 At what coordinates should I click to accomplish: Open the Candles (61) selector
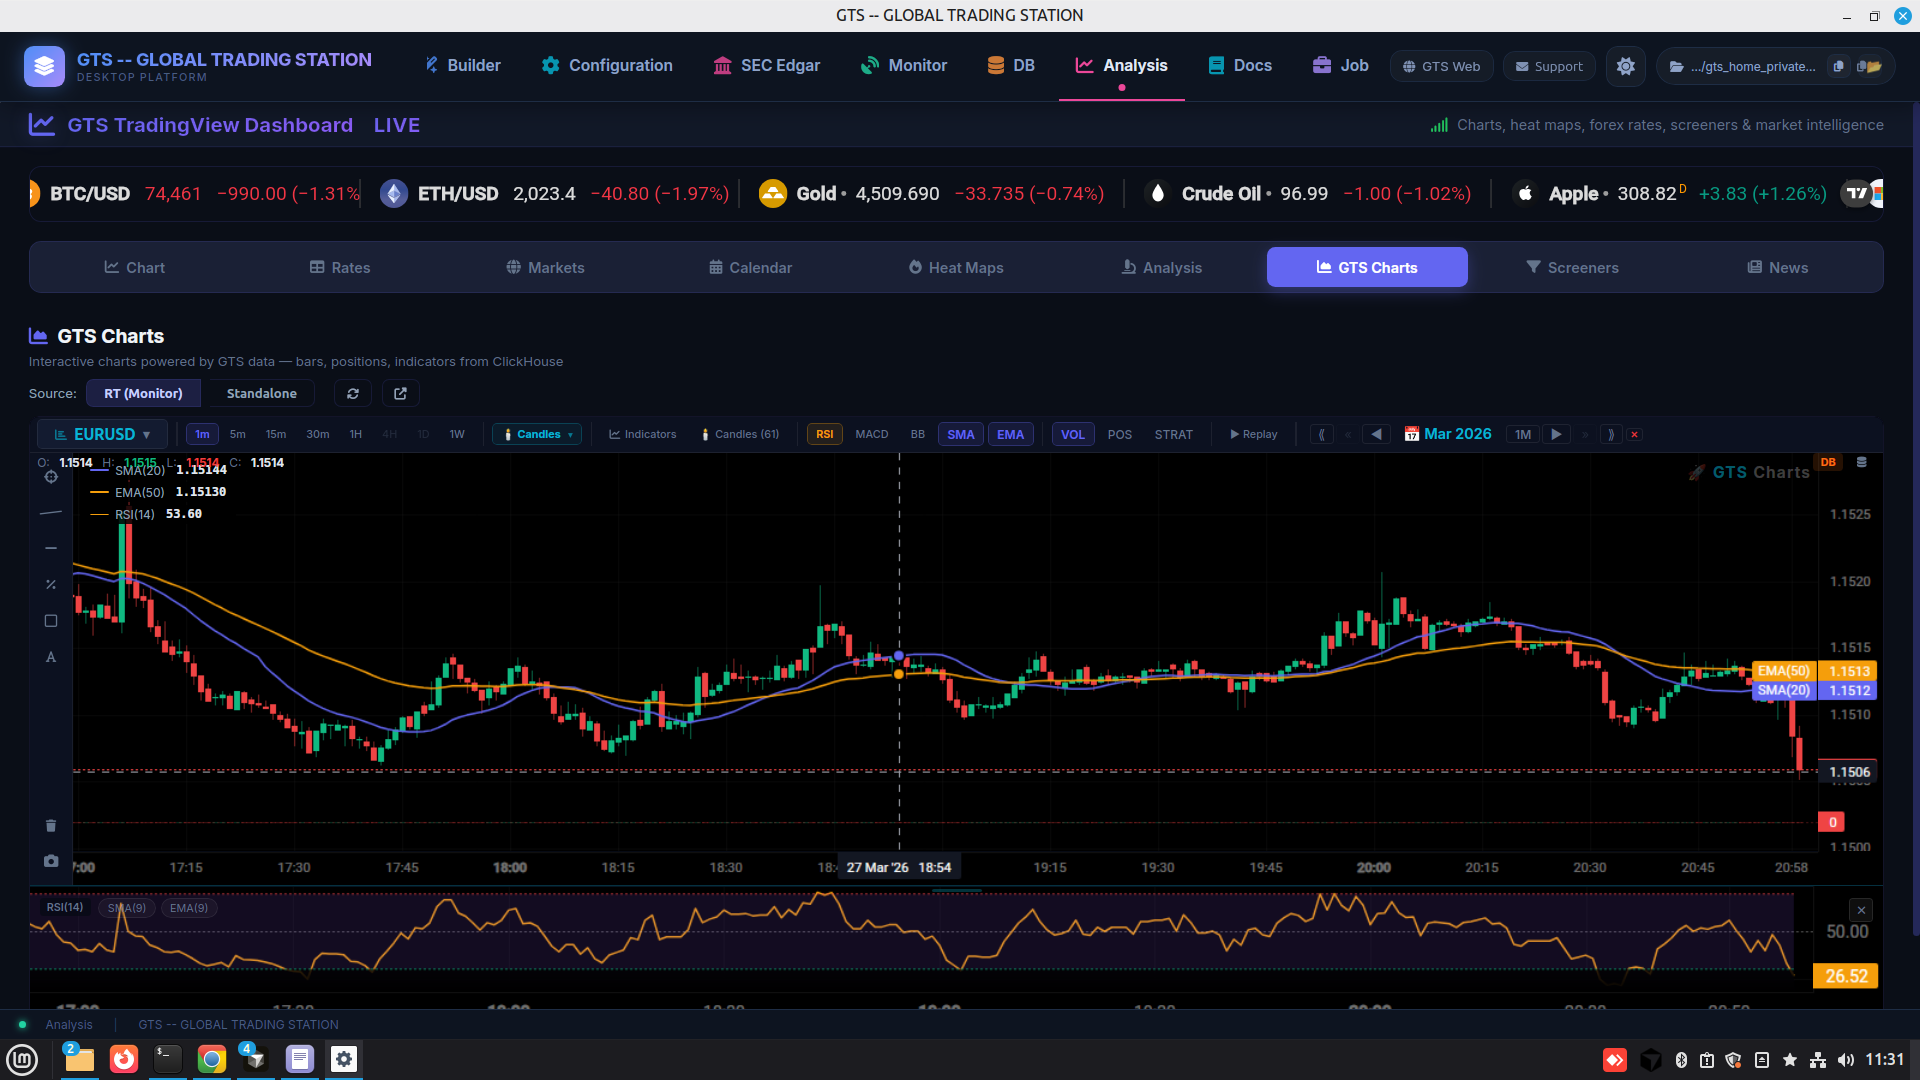click(740, 434)
